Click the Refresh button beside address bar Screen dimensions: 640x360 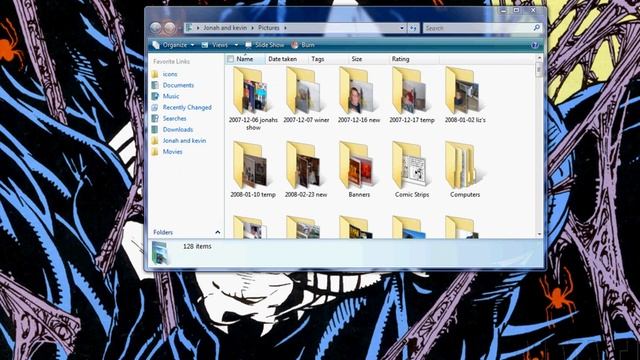413,28
